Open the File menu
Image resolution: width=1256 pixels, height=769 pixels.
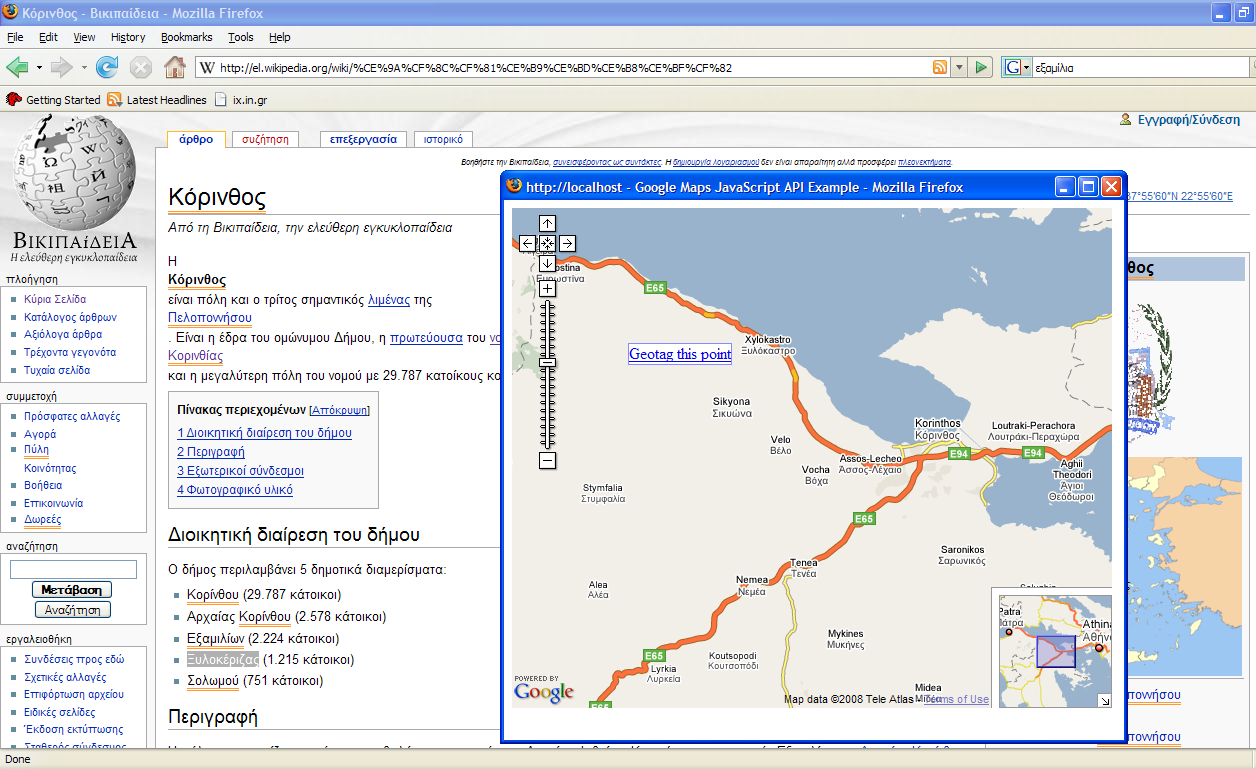click(15, 37)
